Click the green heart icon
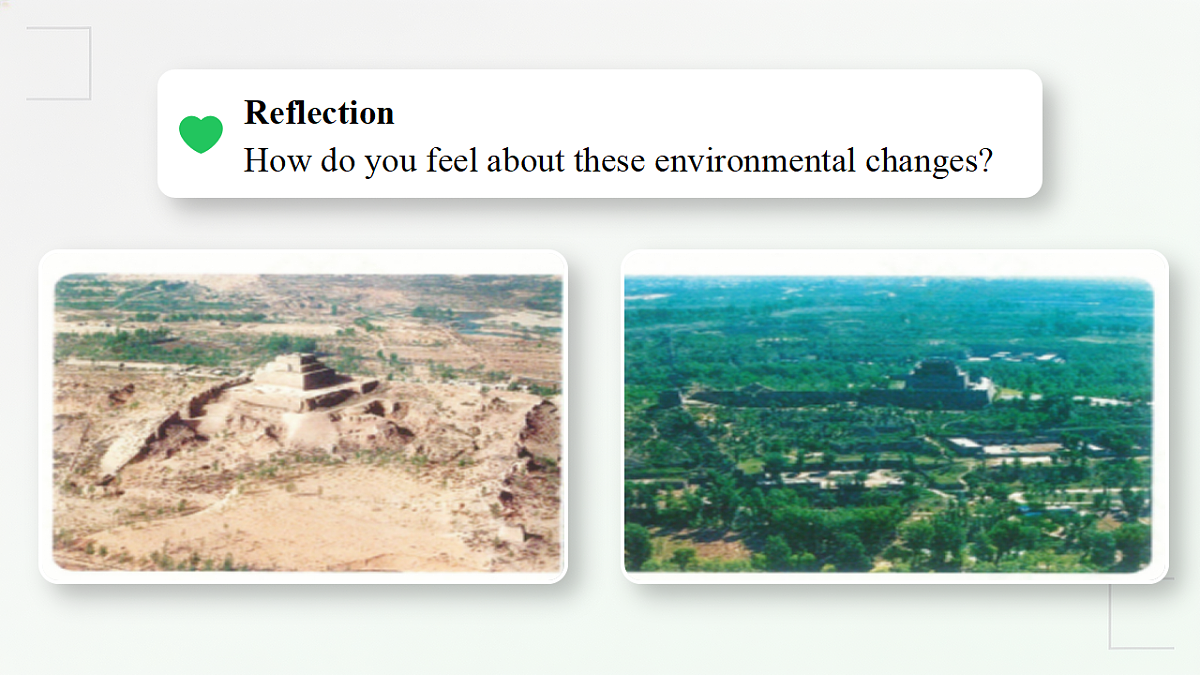The image size is (1200, 675). (x=201, y=134)
